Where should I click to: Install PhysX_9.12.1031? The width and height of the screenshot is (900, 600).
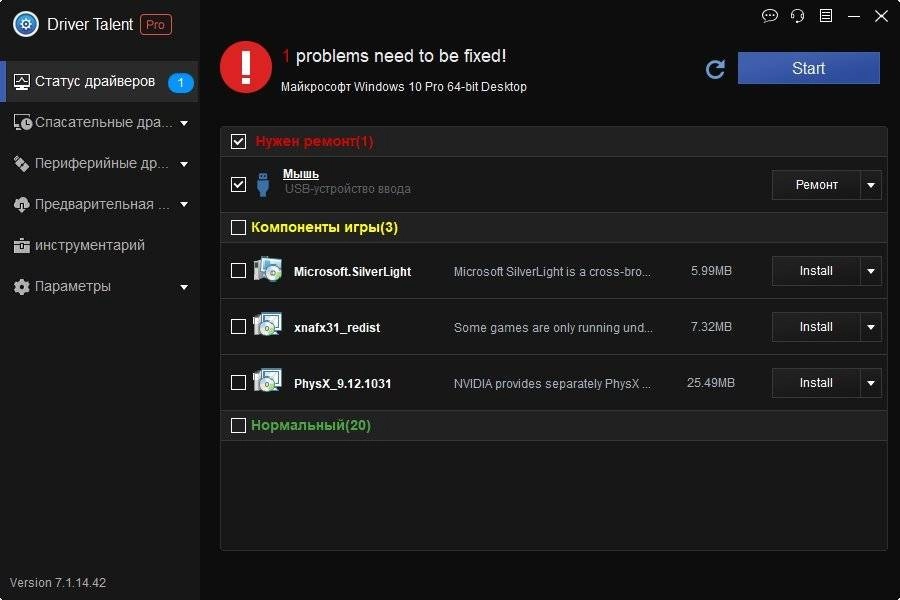pyautogui.click(x=816, y=383)
